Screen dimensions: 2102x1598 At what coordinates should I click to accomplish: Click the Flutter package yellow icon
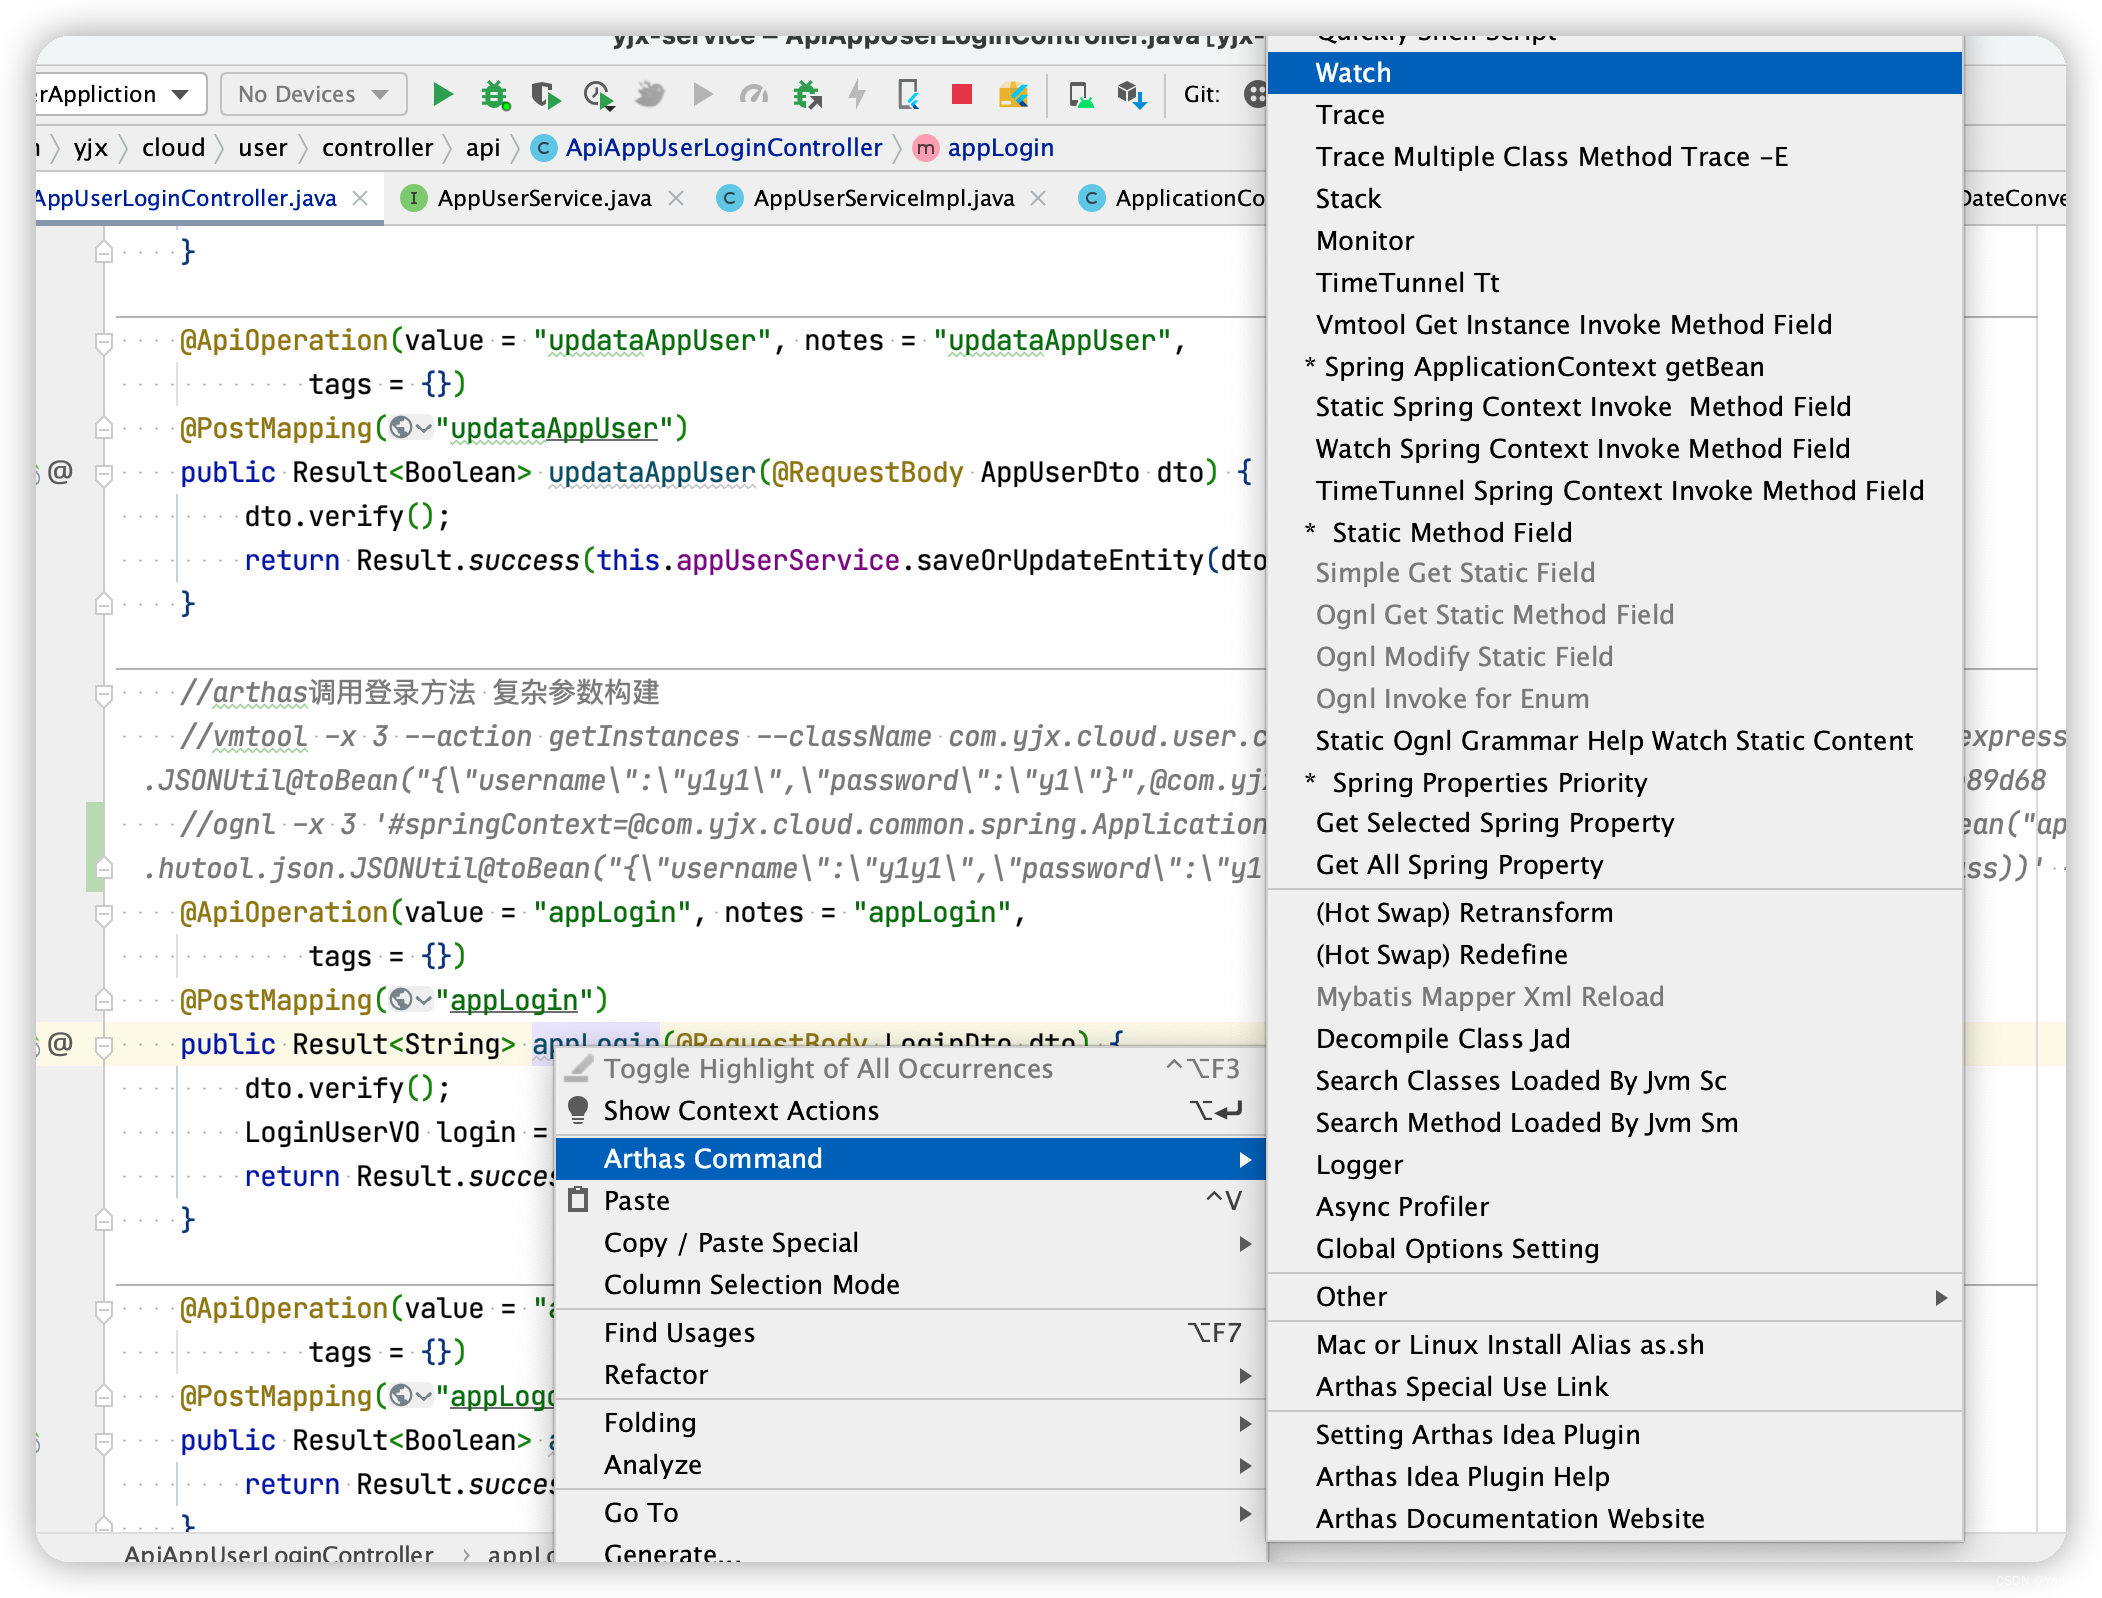click(1013, 95)
